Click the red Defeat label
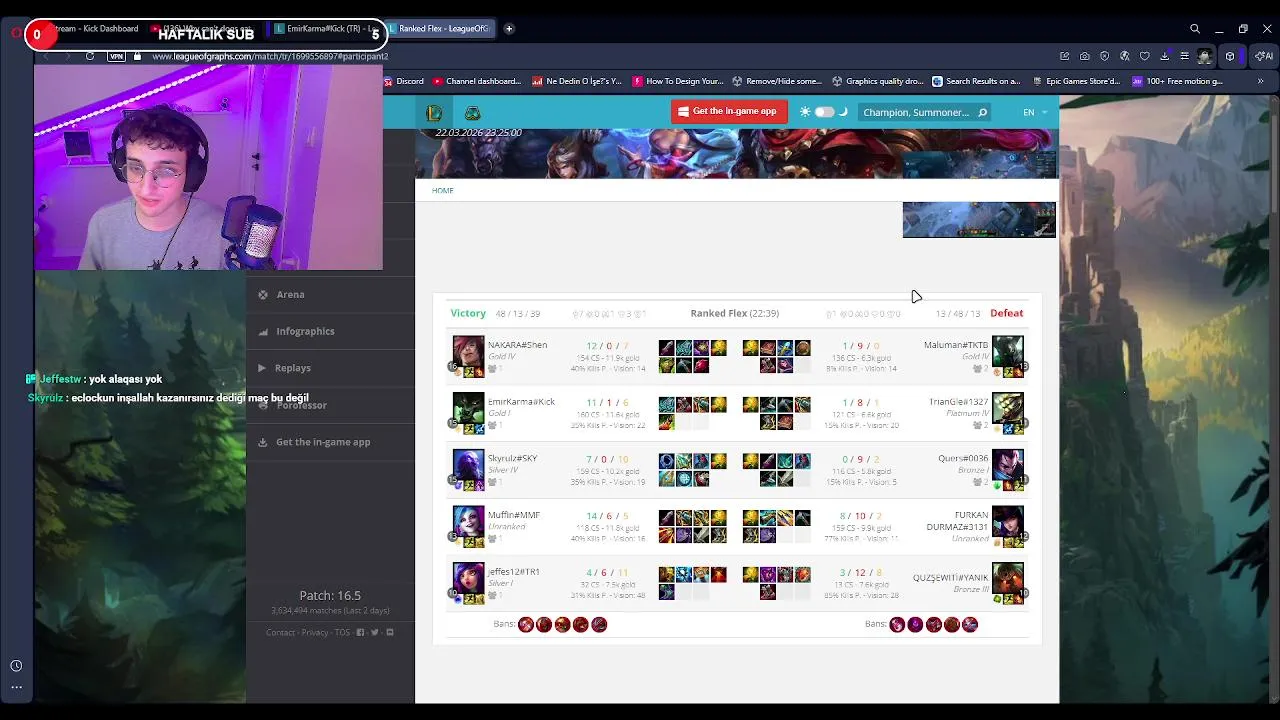1280x720 pixels. tap(1007, 313)
